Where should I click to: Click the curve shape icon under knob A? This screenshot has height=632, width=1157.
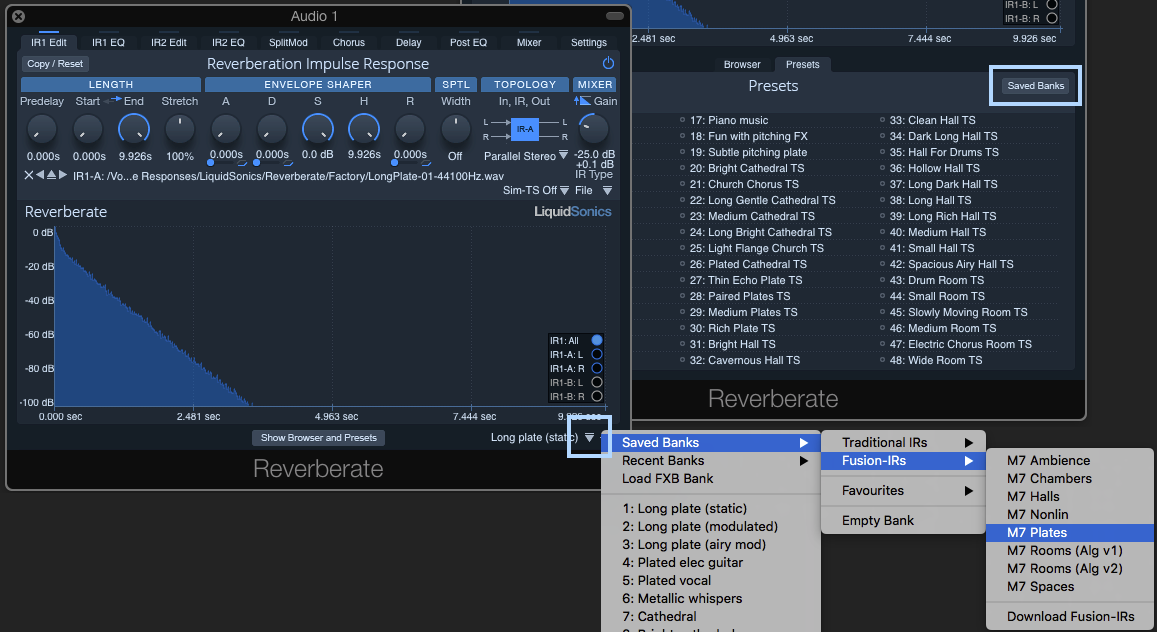pos(243,163)
